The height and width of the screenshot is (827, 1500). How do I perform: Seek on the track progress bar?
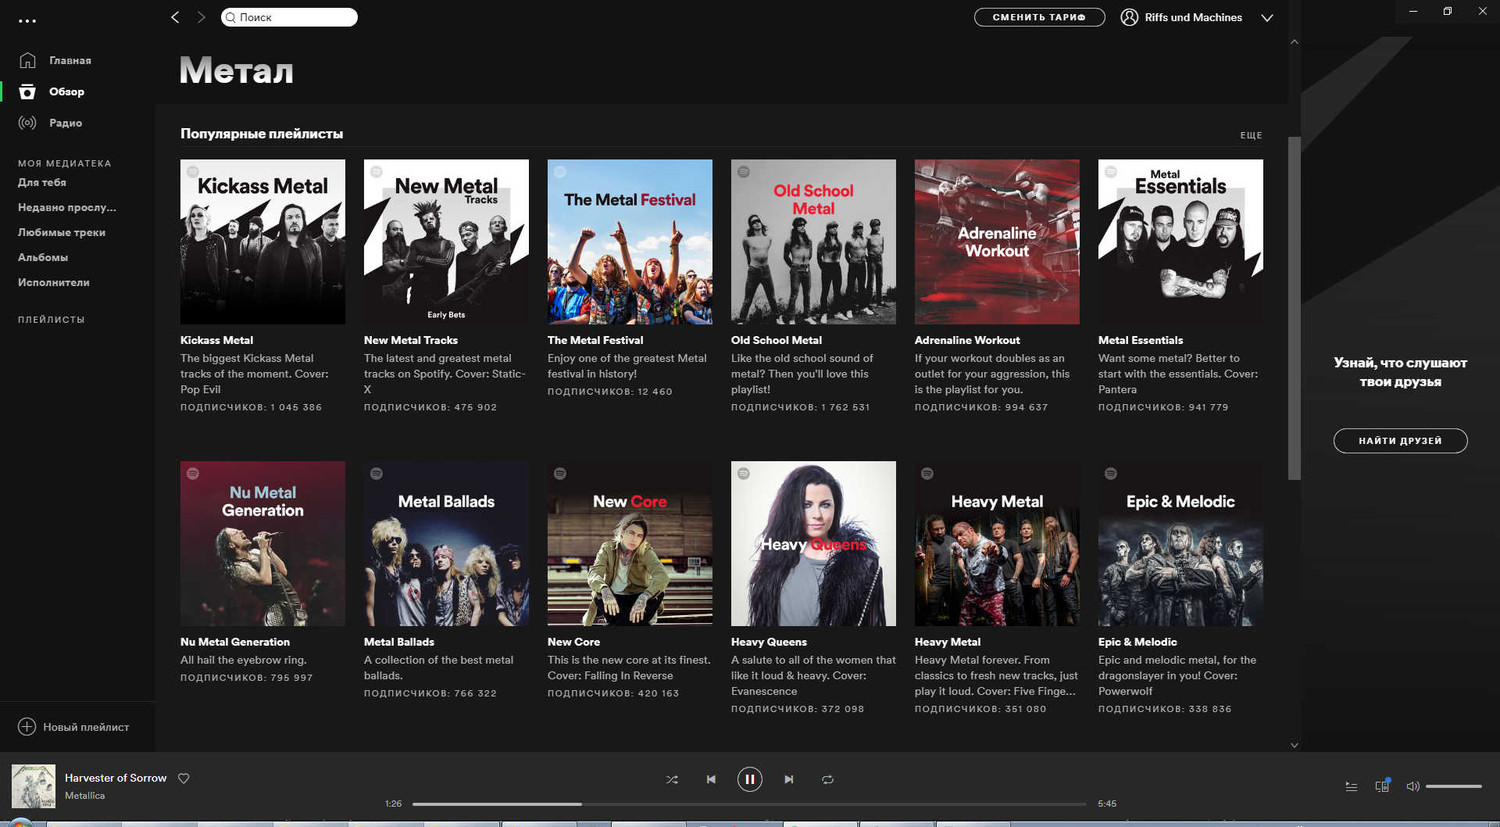pyautogui.click(x=749, y=803)
